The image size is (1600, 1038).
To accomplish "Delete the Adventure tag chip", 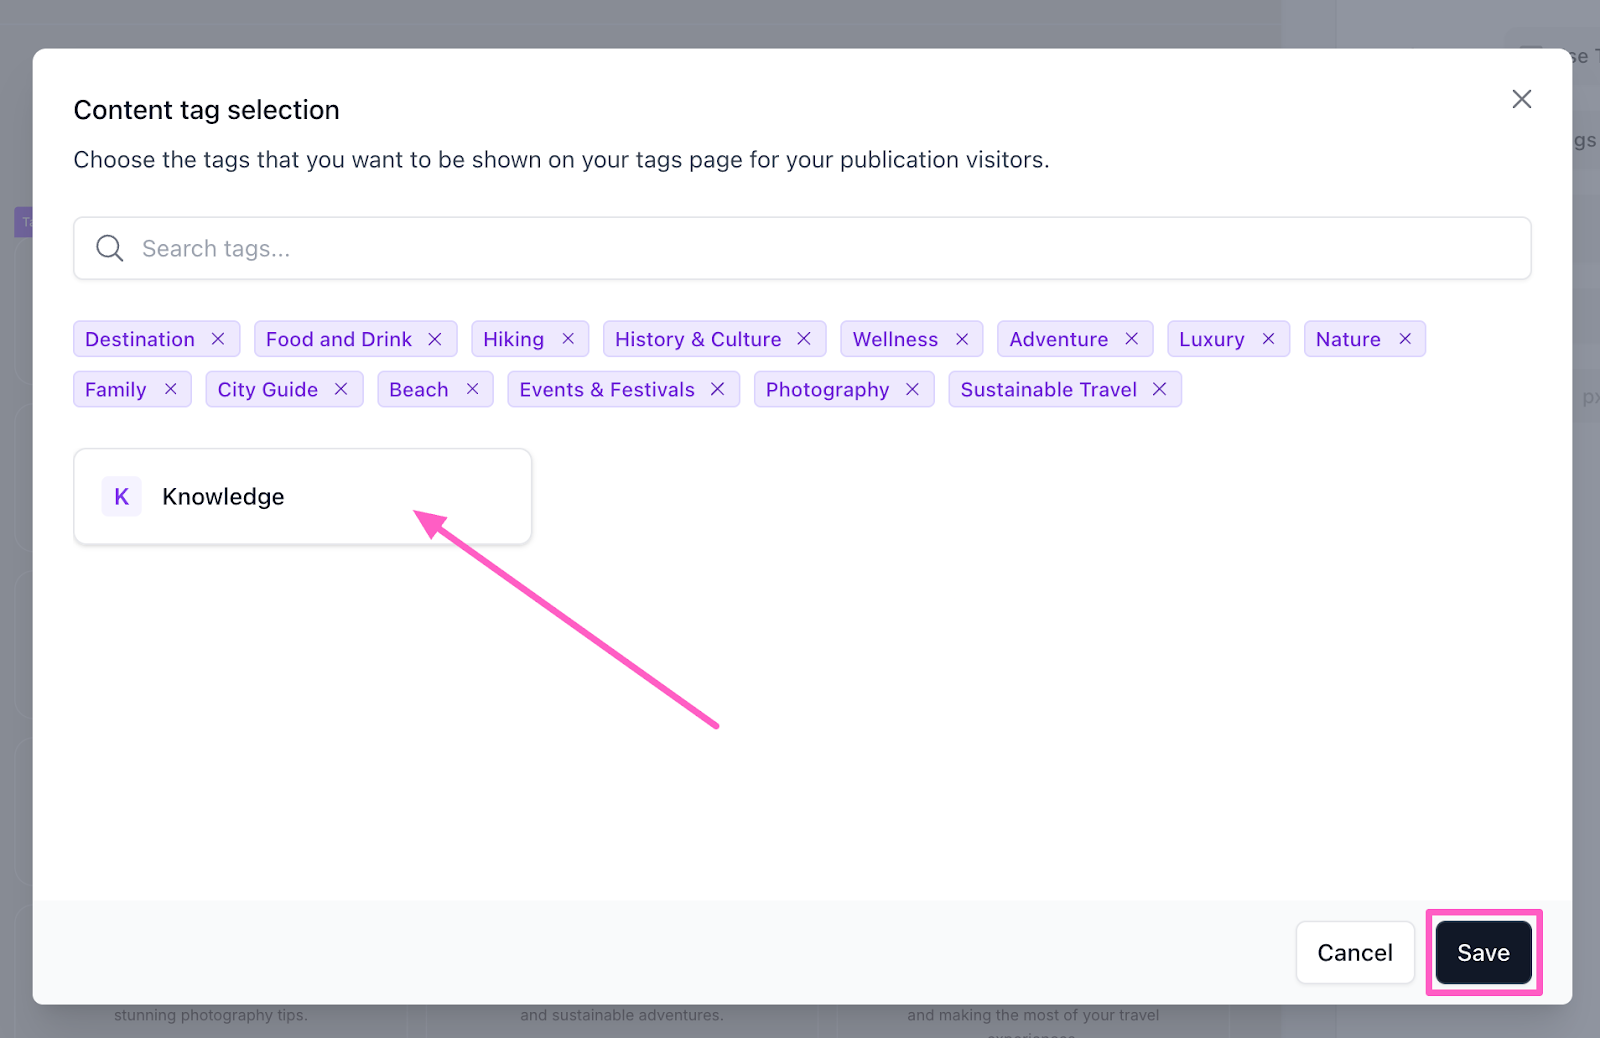I will click(x=1132, y=339).
